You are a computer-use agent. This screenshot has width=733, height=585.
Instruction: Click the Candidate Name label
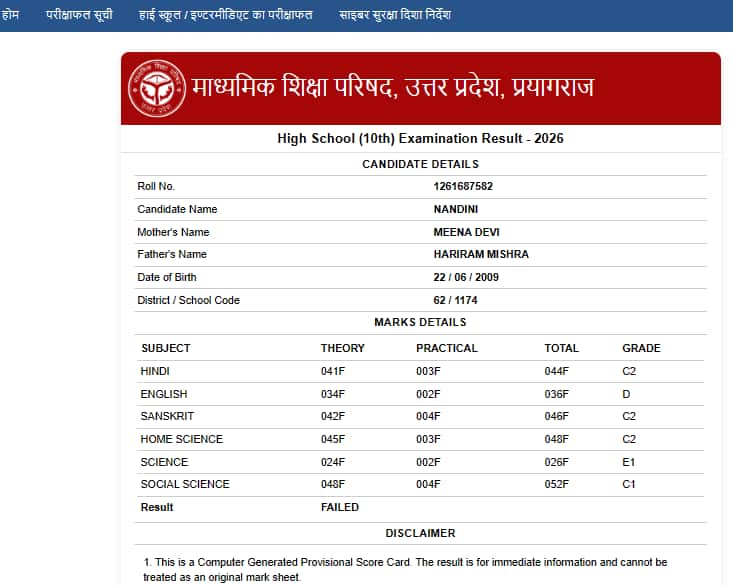click(x=177, y=209)
